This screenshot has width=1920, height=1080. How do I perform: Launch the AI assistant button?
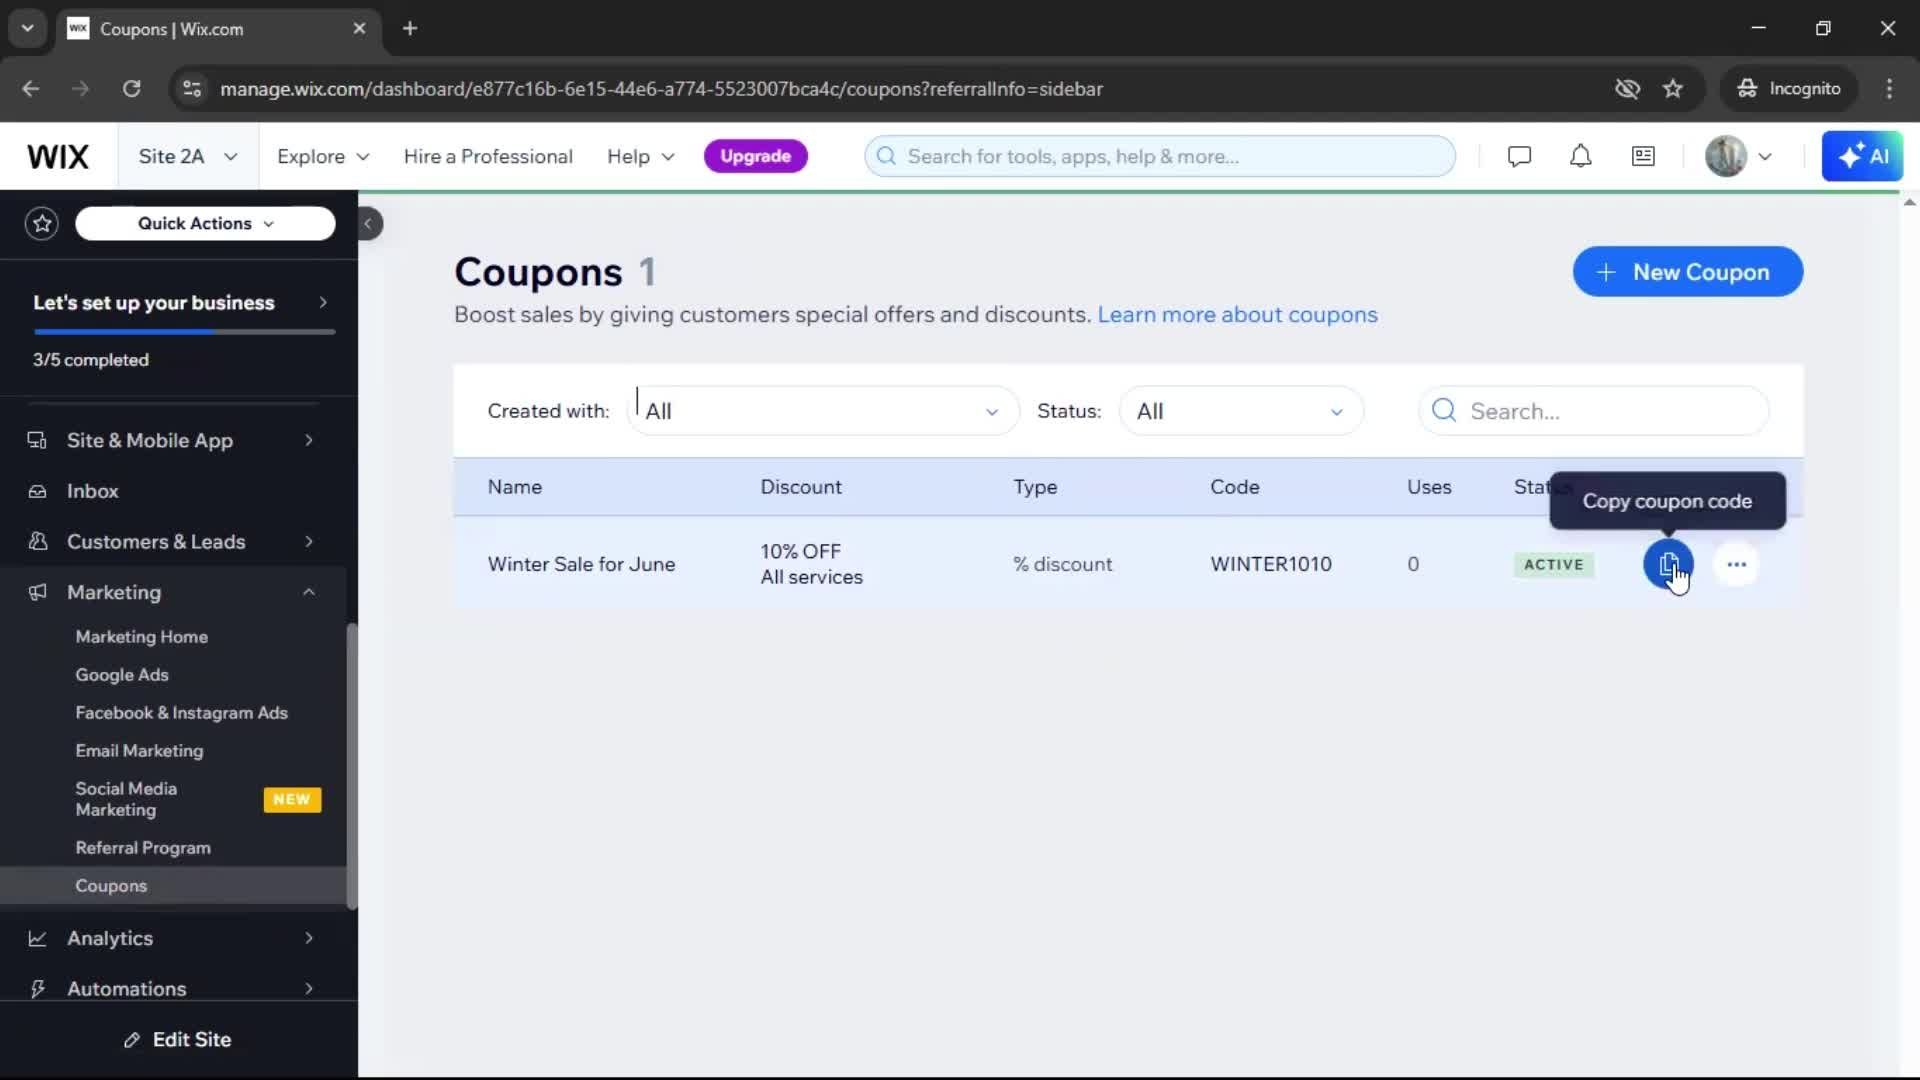(1862, 156)
